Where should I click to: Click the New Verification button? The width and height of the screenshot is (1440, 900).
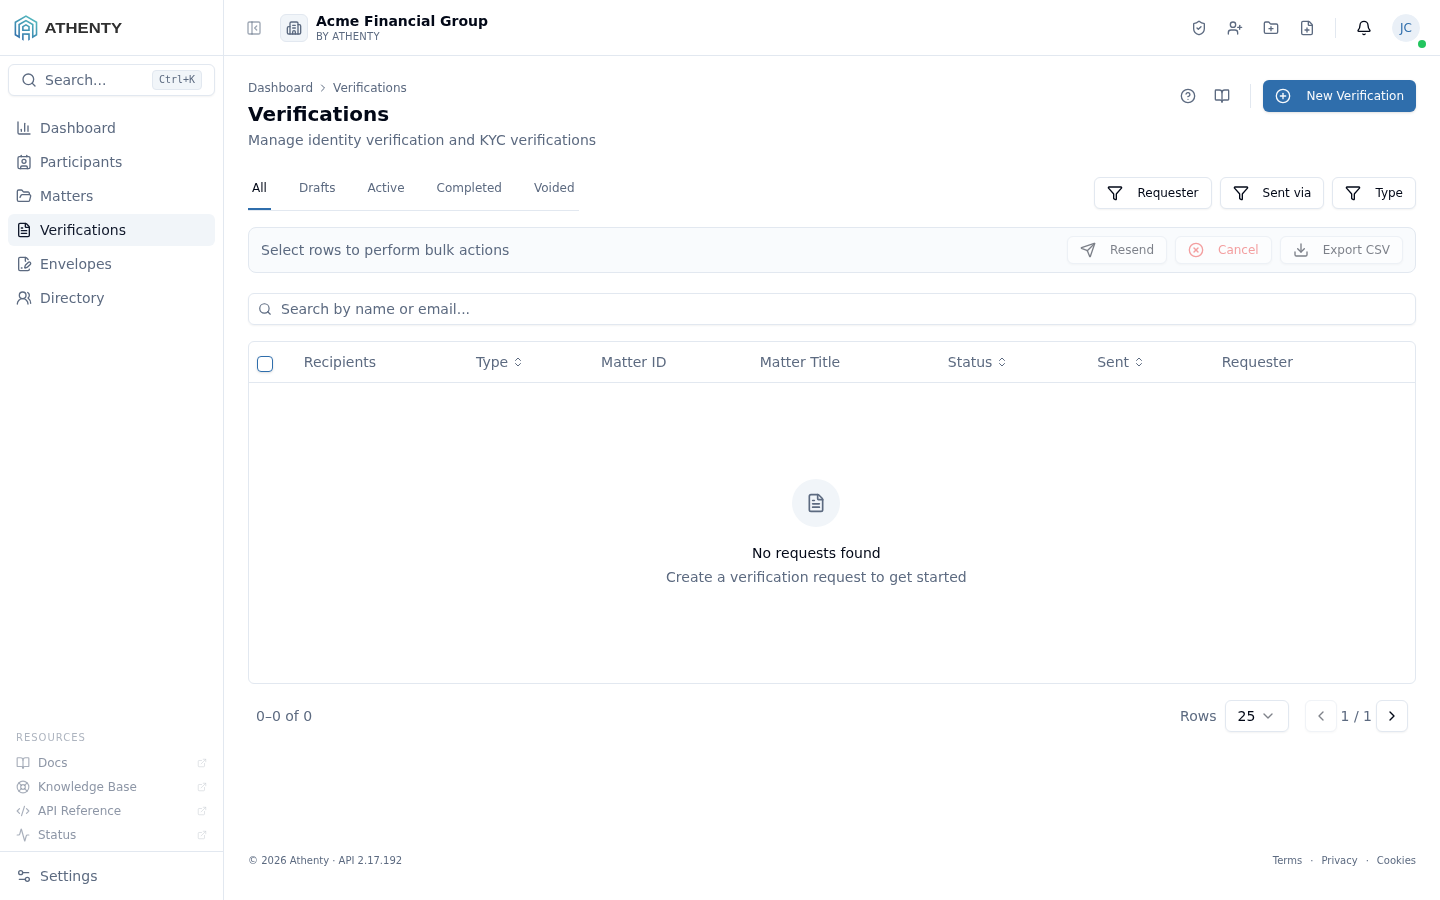[x=1339, y=96]
